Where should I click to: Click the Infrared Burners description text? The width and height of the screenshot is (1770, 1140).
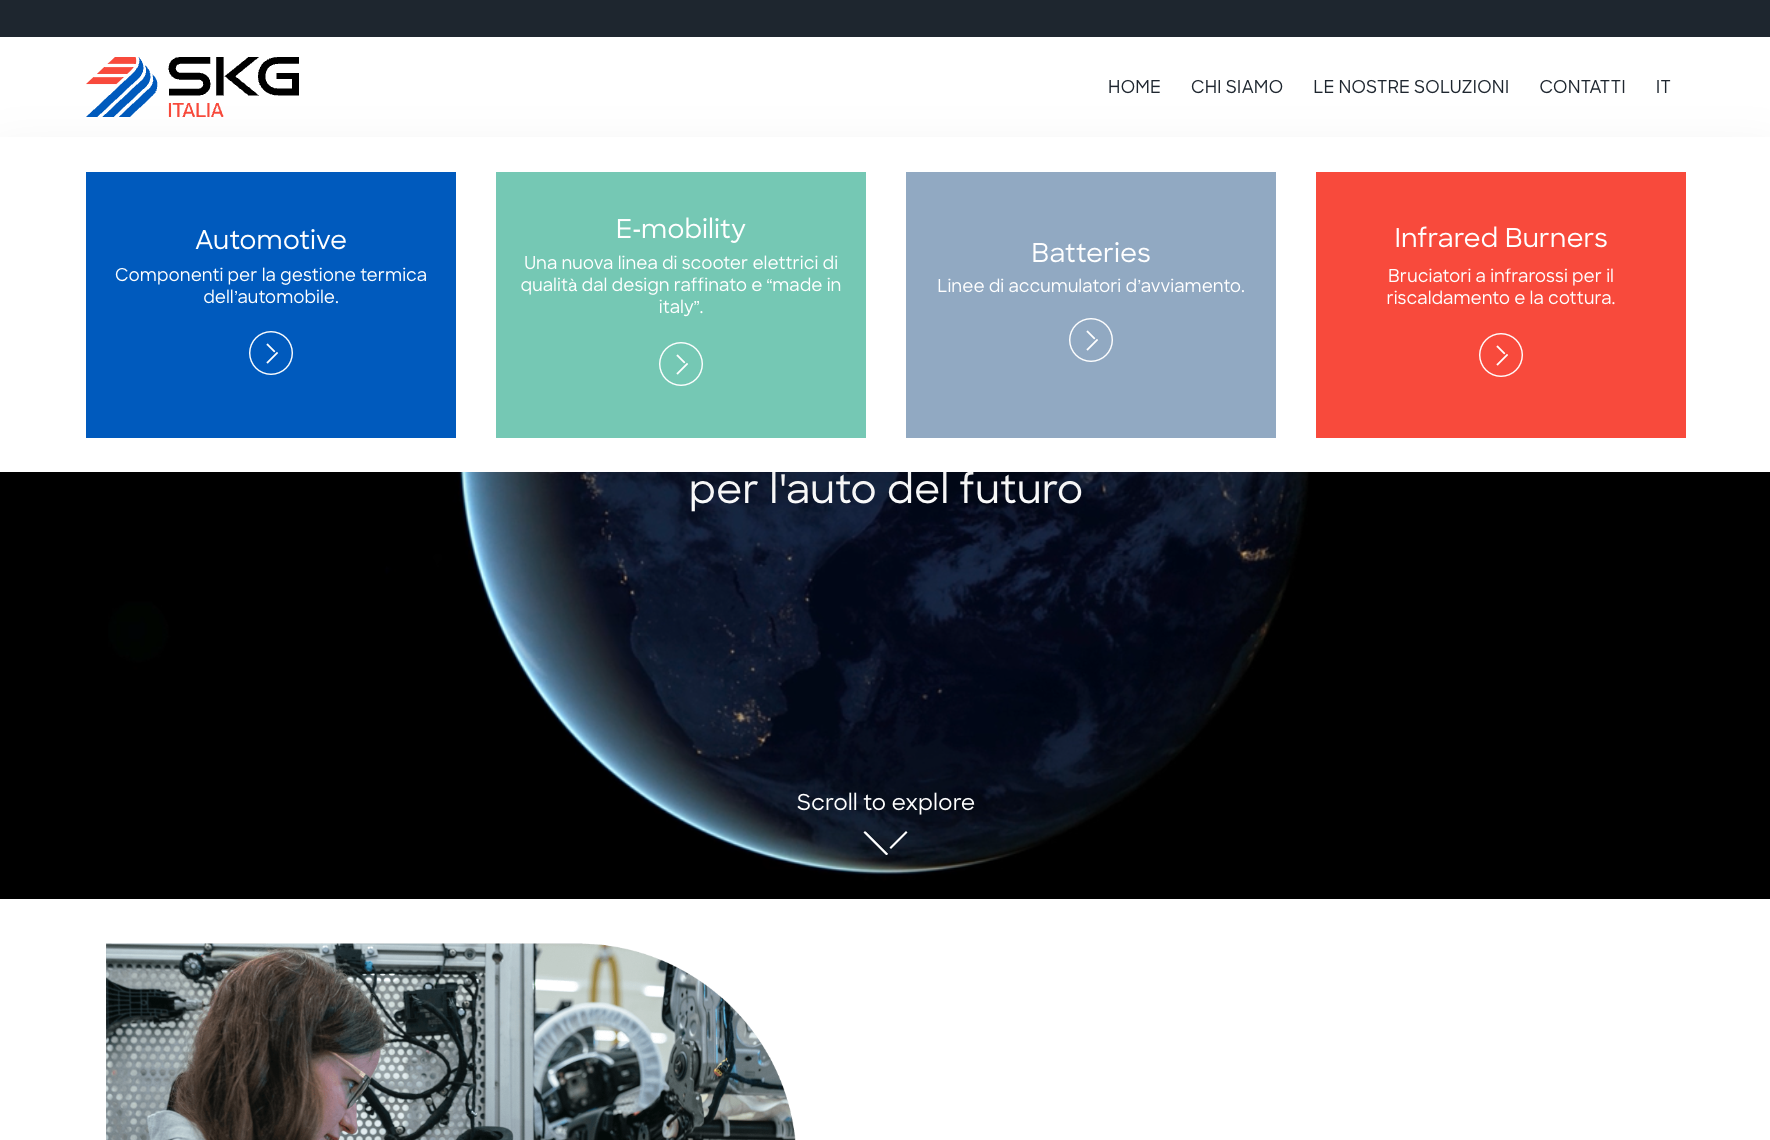click(x=1501, y=287)
